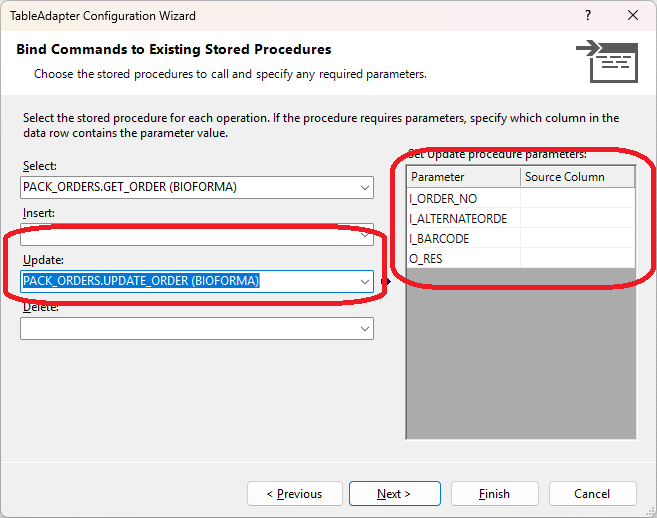Click the Source Column cell for I_ORDER_NO
The image size is (657, 518).
pyautogui.click(x=577, y=198)
